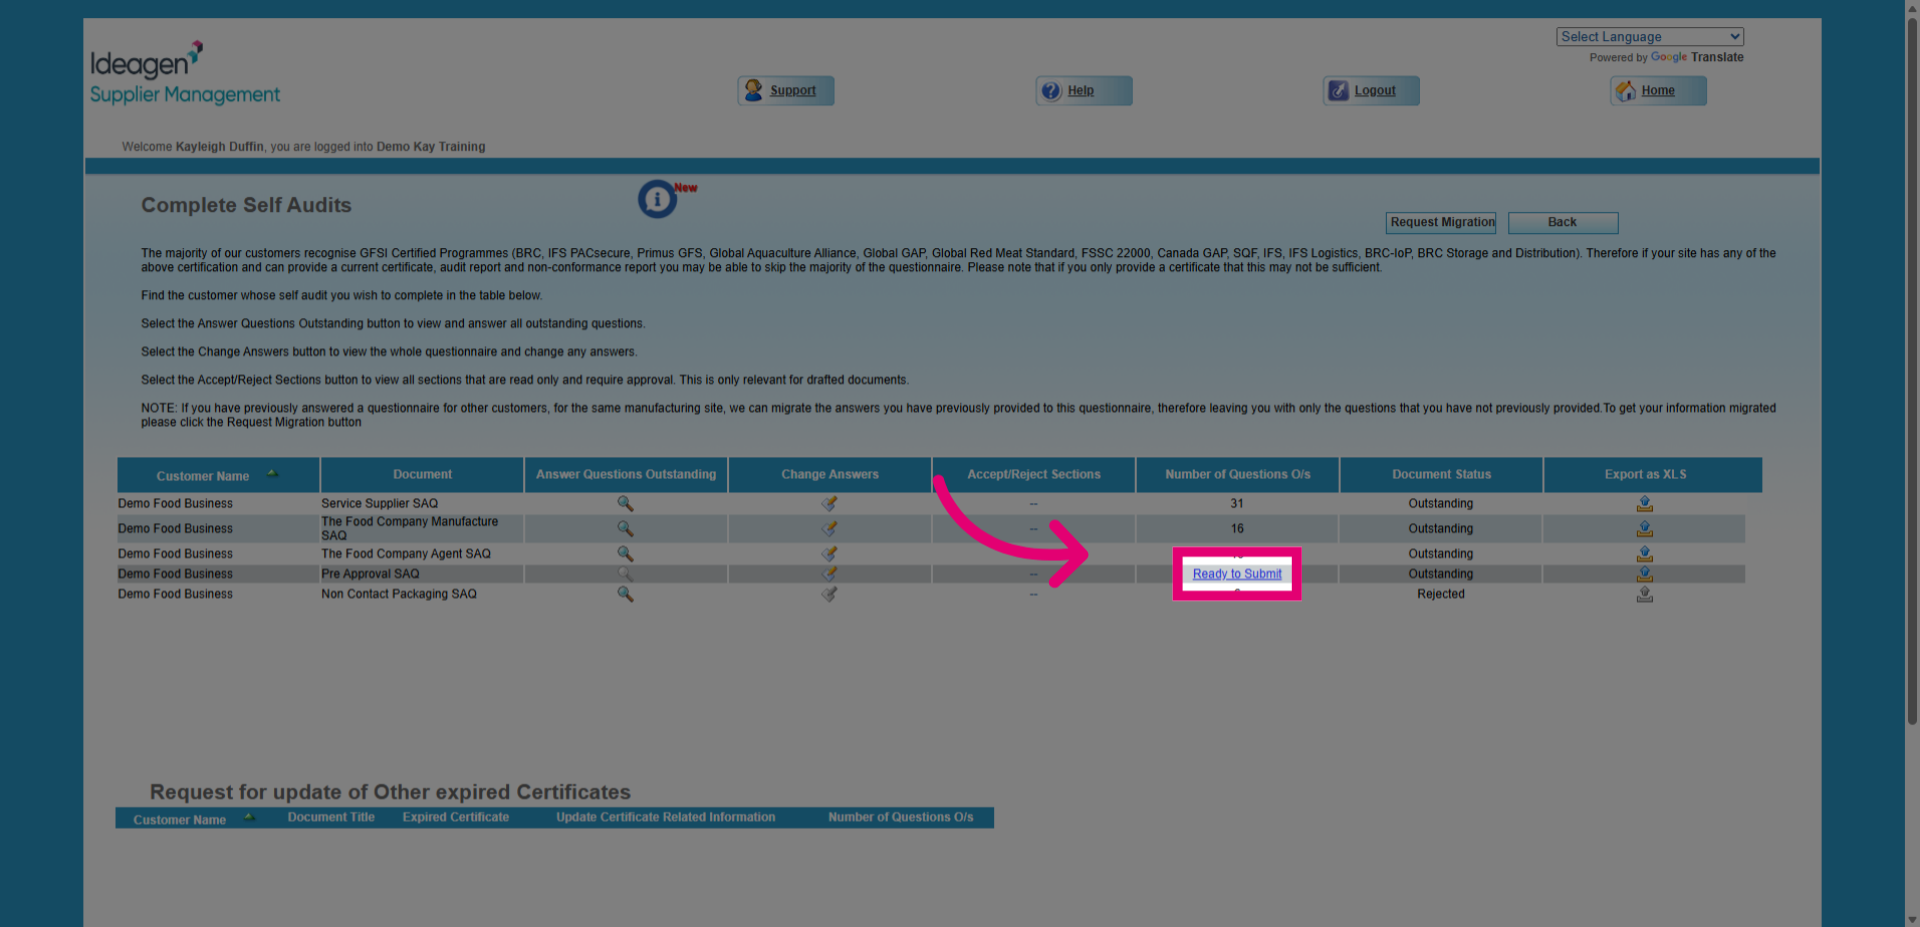
Task: Open answer questions for Non Contact Packaging SAQ
Action: coord(625,594)
